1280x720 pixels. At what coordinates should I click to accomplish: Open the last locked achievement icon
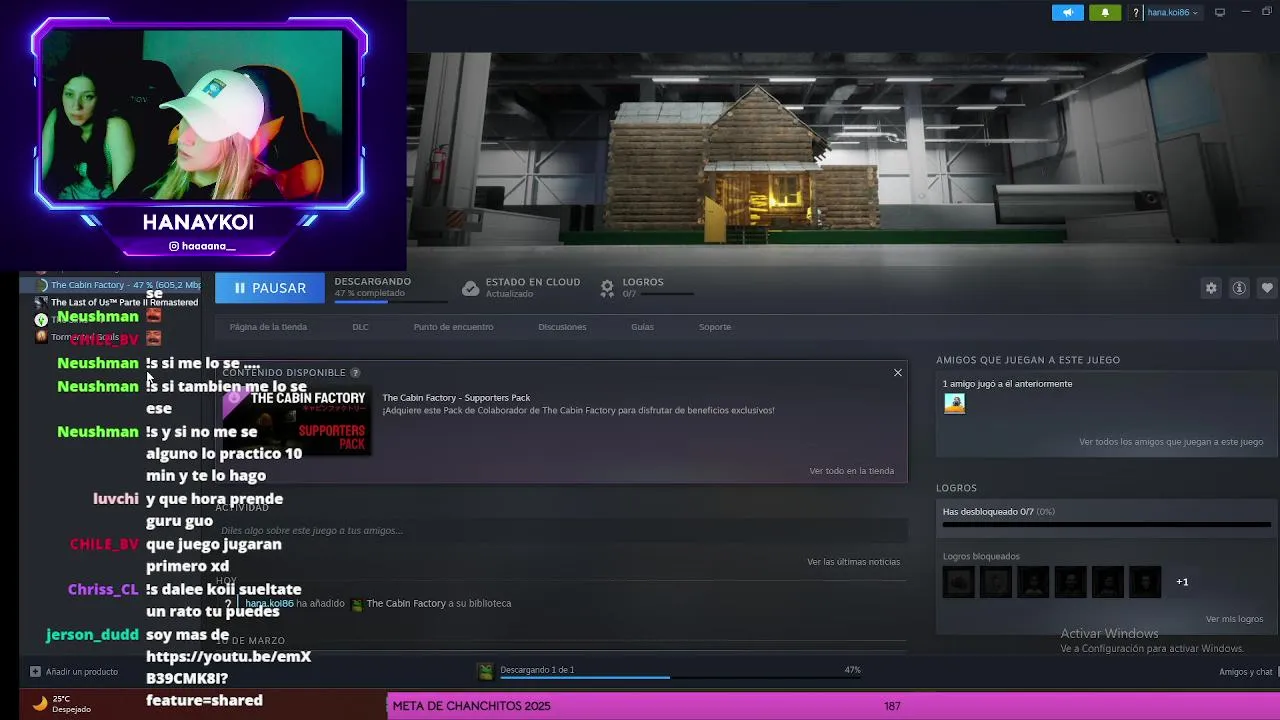pos(1145,582)
